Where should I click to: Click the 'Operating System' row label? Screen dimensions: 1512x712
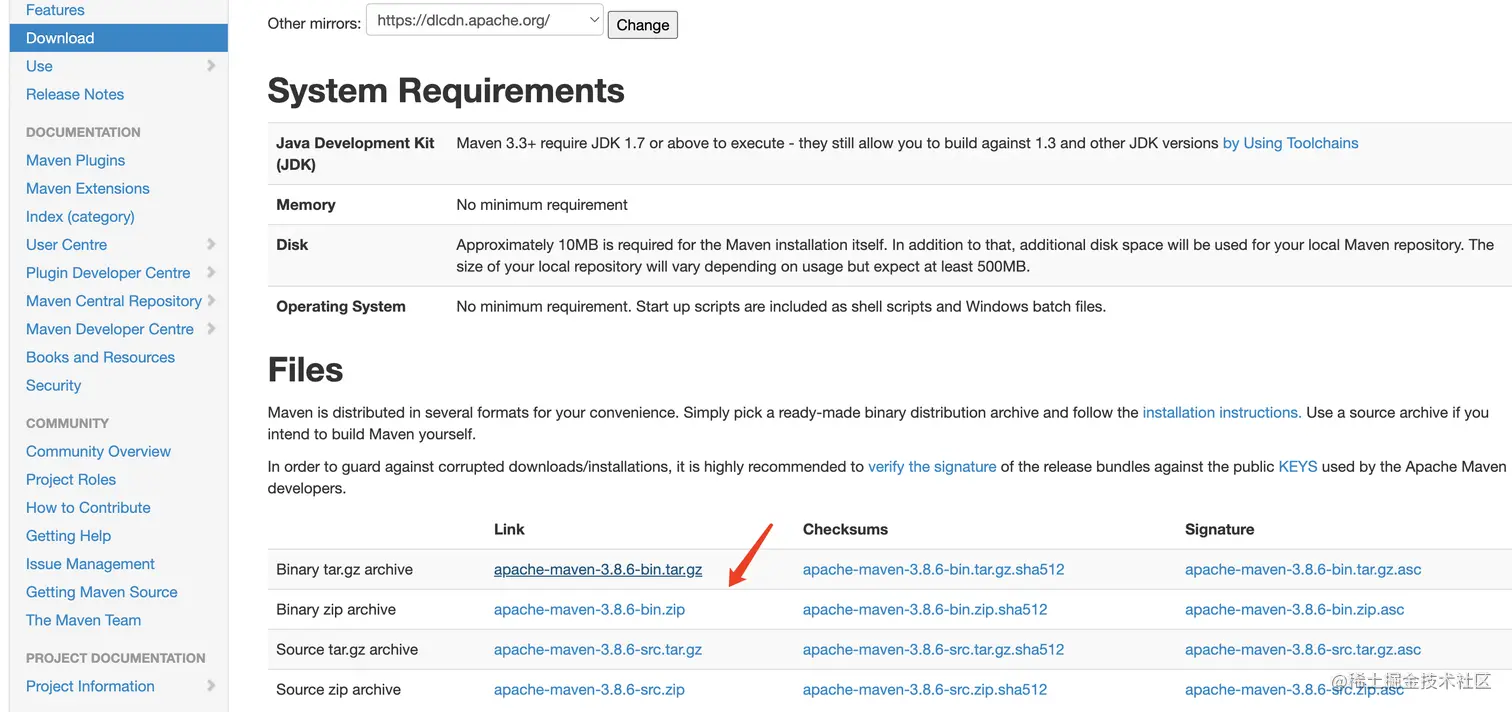coord(341,307)
